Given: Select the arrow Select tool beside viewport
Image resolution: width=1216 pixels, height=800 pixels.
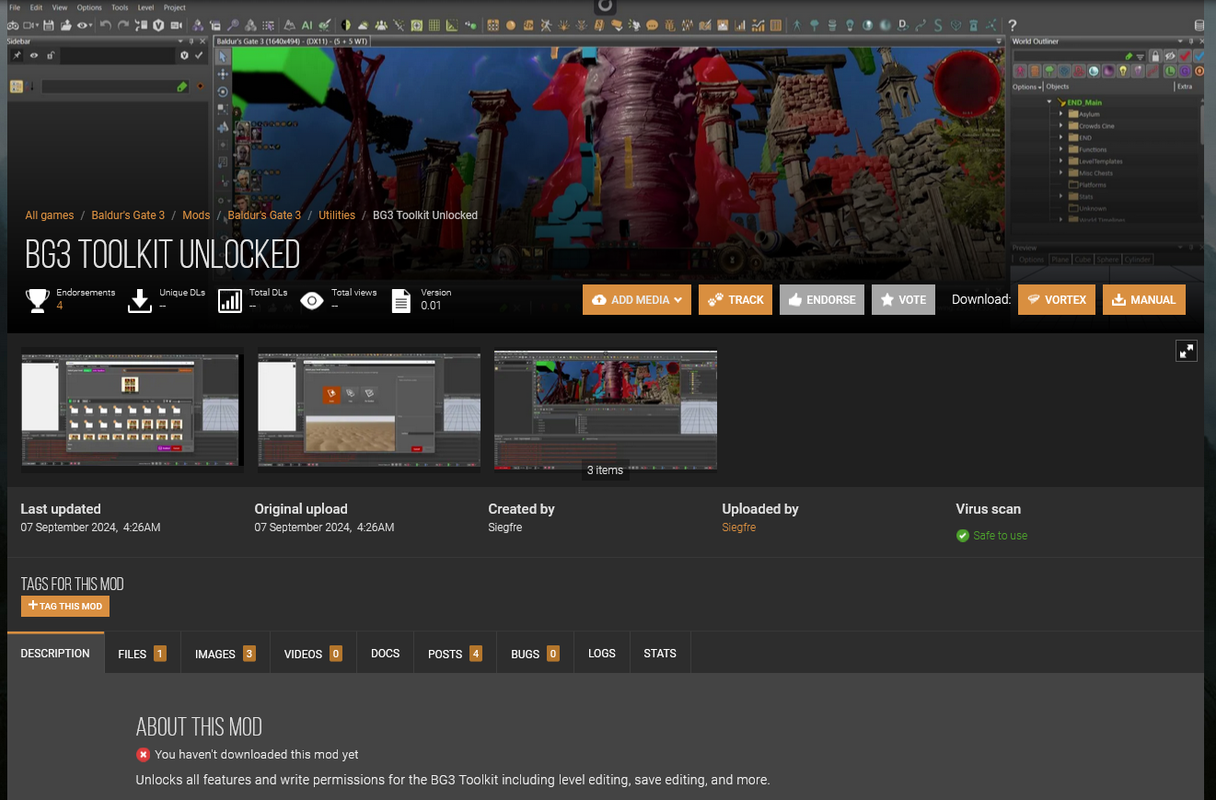Looking at the screenshot, I should click(x=223, y=56).
